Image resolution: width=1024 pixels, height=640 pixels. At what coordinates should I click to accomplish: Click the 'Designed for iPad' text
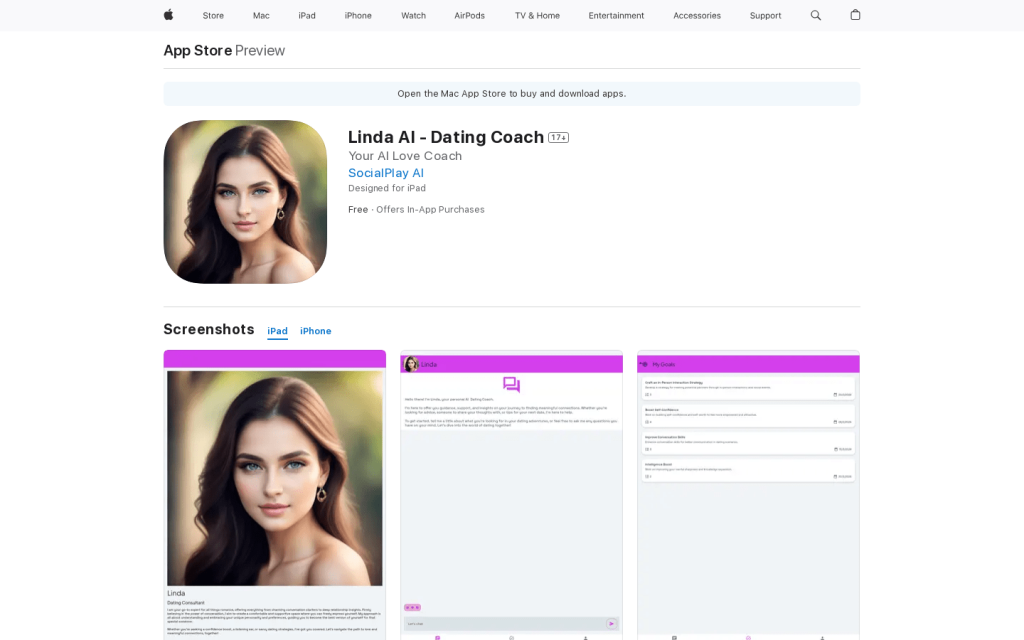point(387,188)
